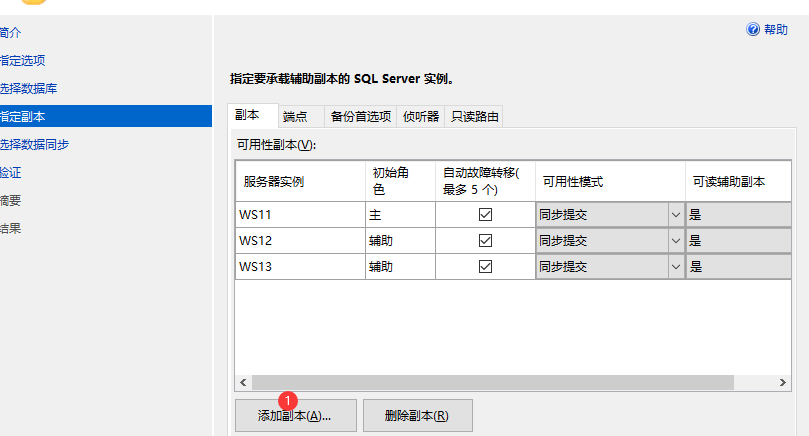The width and height of the screenshot is (809, 436).
Task: Click the 主 role cell for WS11
Action: click(400, 215)
